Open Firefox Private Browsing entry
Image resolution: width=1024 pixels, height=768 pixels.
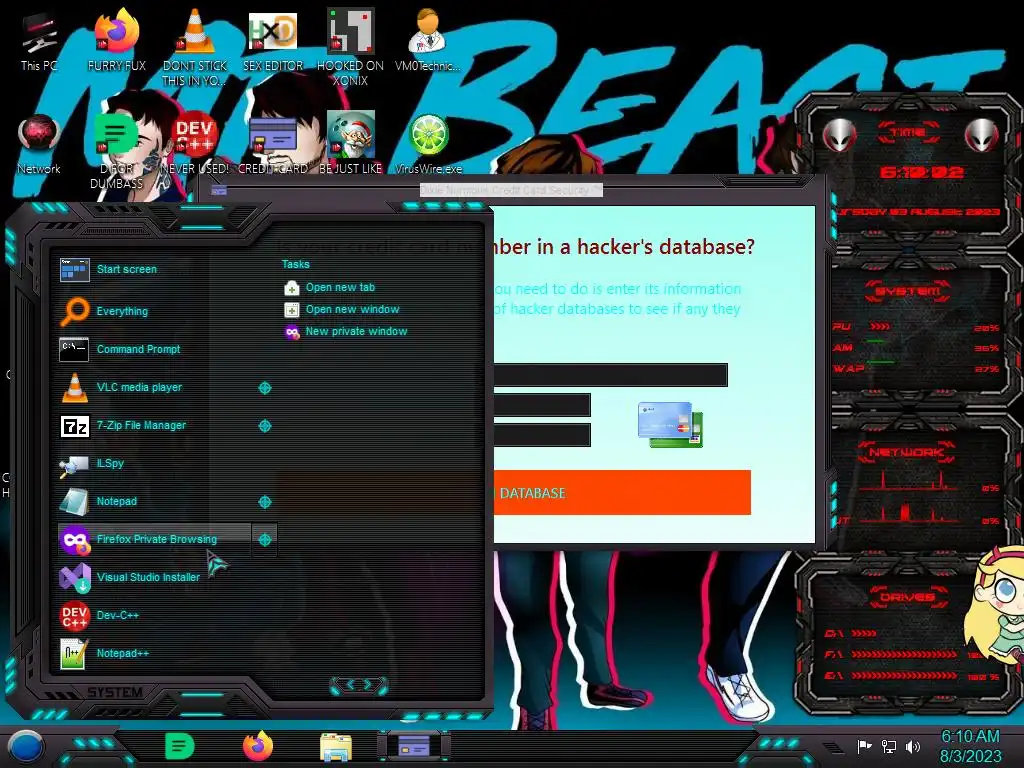click(154, 539)
